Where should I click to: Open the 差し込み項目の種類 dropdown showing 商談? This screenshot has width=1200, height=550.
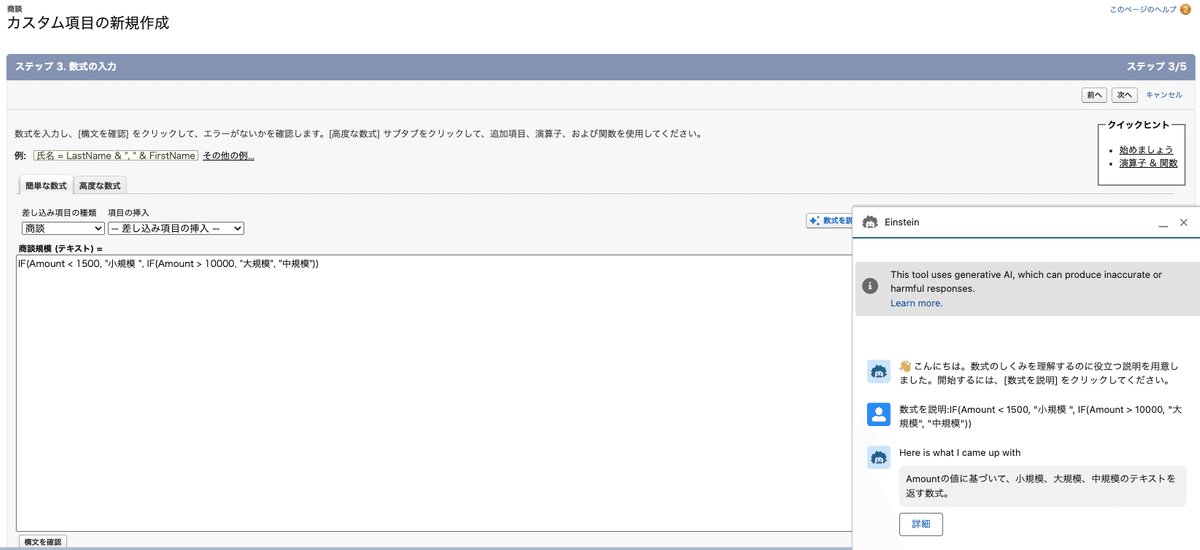click(62, 228)
